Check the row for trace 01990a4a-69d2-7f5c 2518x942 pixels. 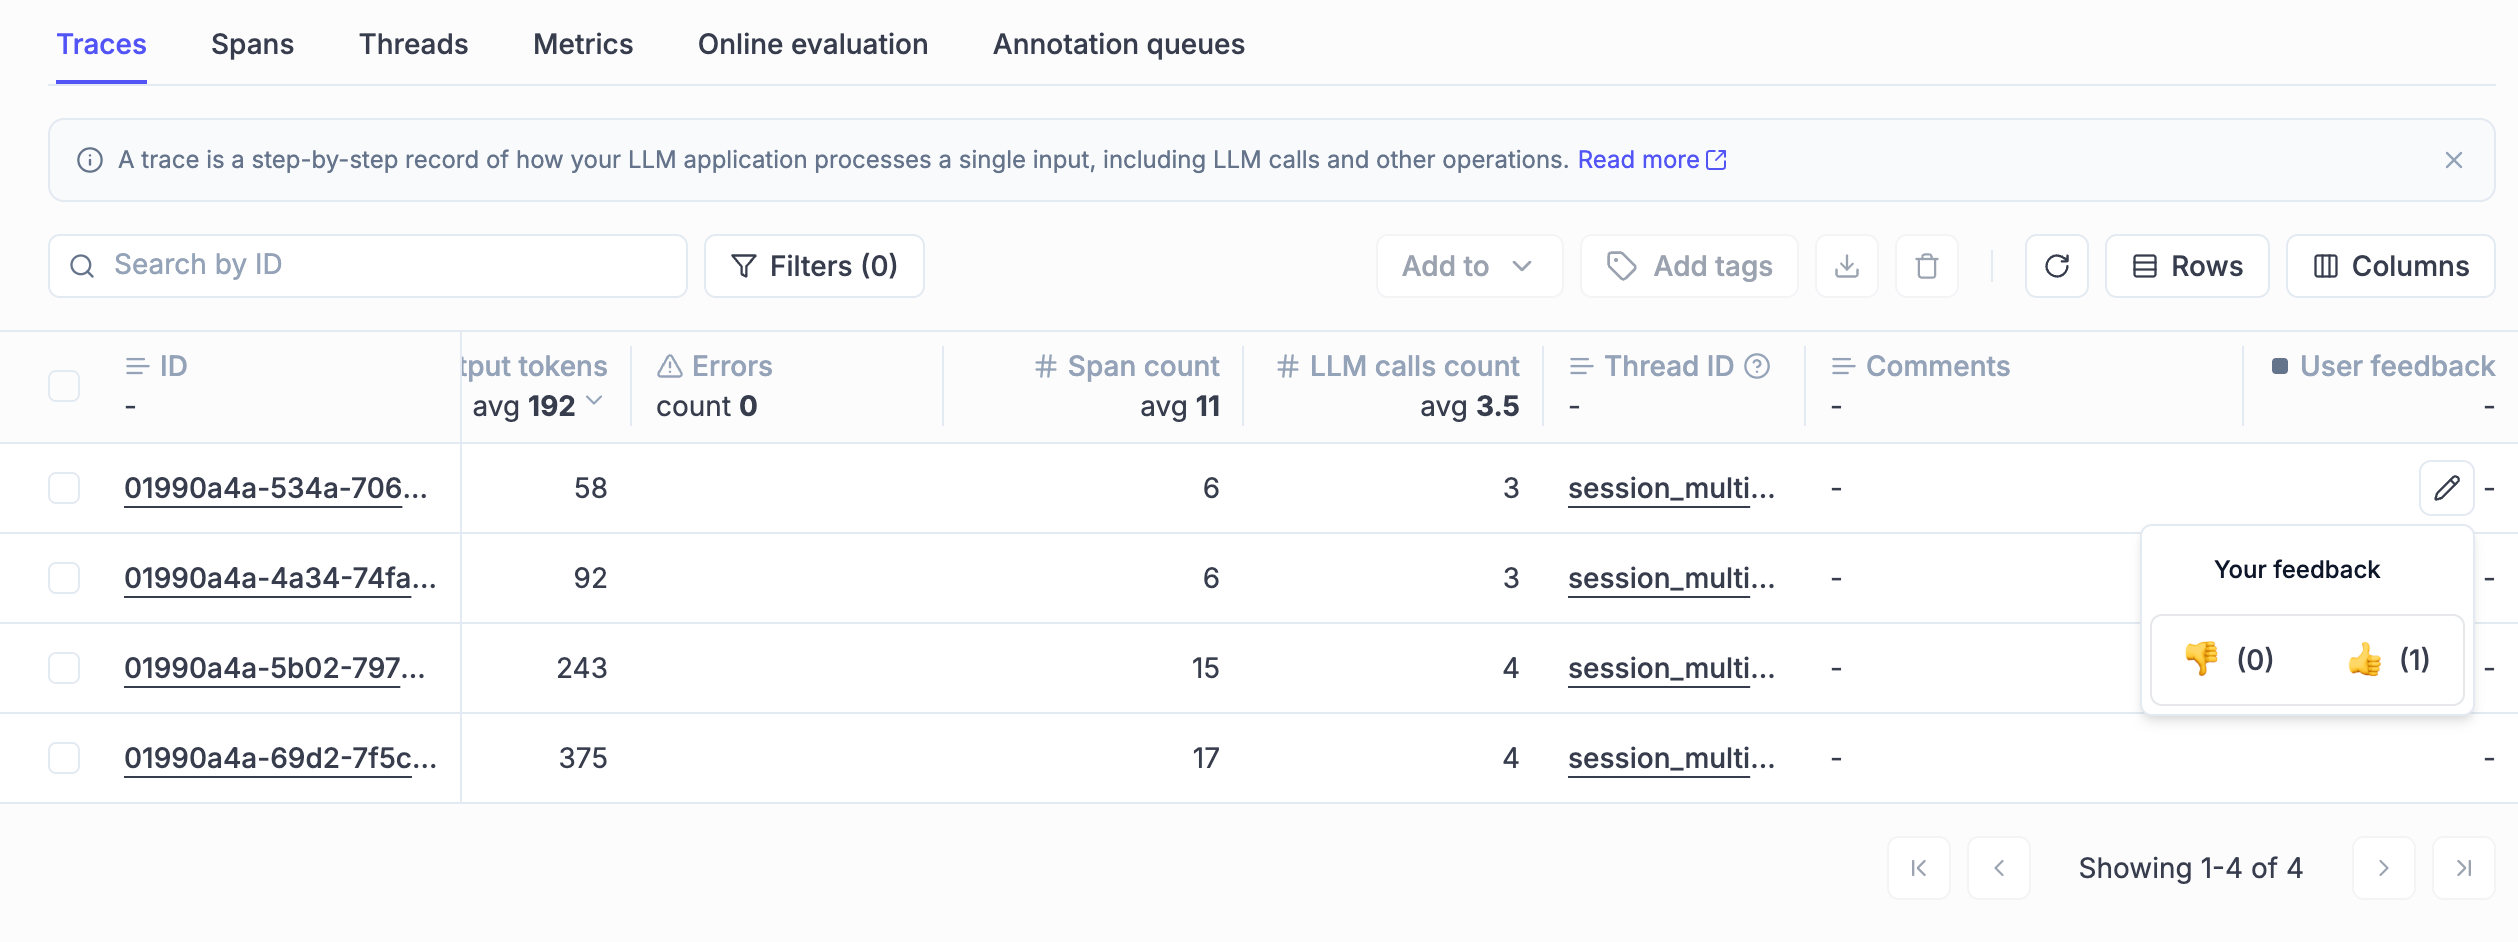click(x=64, y=757)
